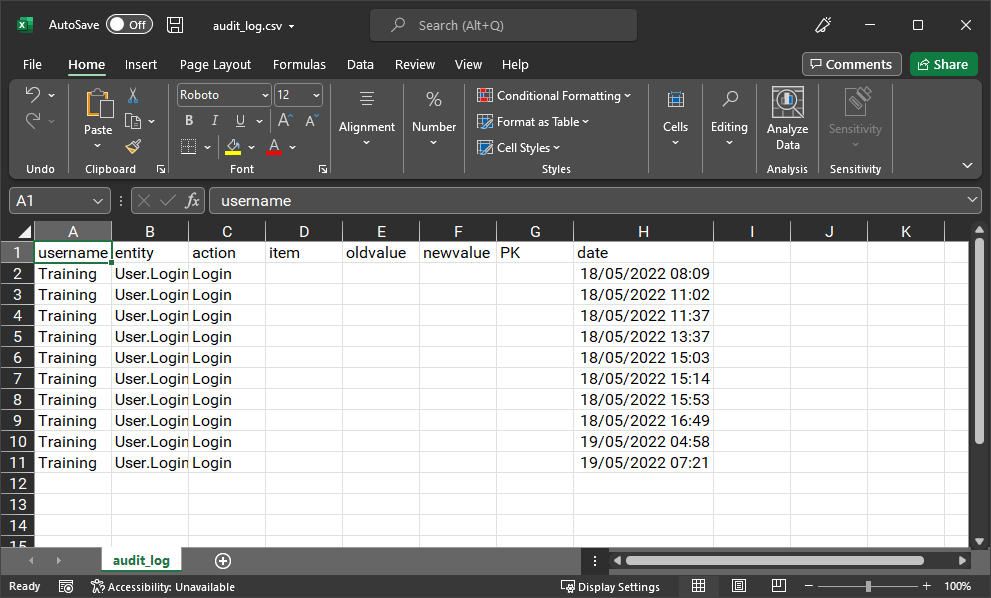Screen dimensions: 991x598
Task: Apply Italic formatting
Action: click(x=215, y=121)
